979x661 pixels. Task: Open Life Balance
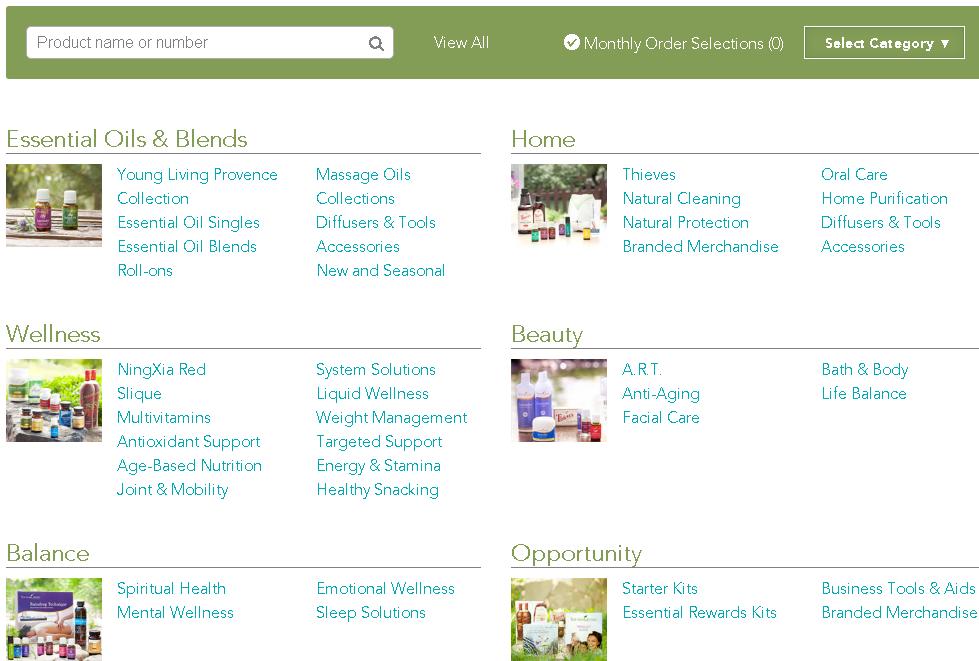[x=863, y=393]
